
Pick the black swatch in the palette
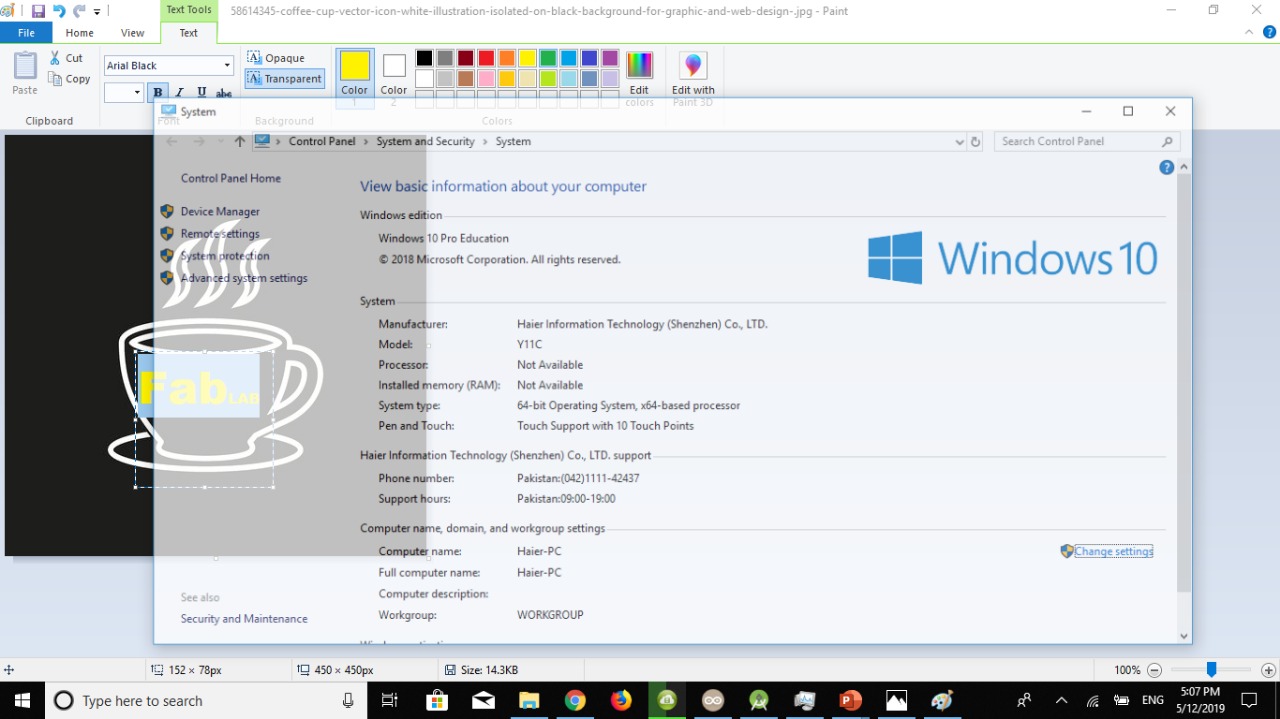click(x=424, y=58)
